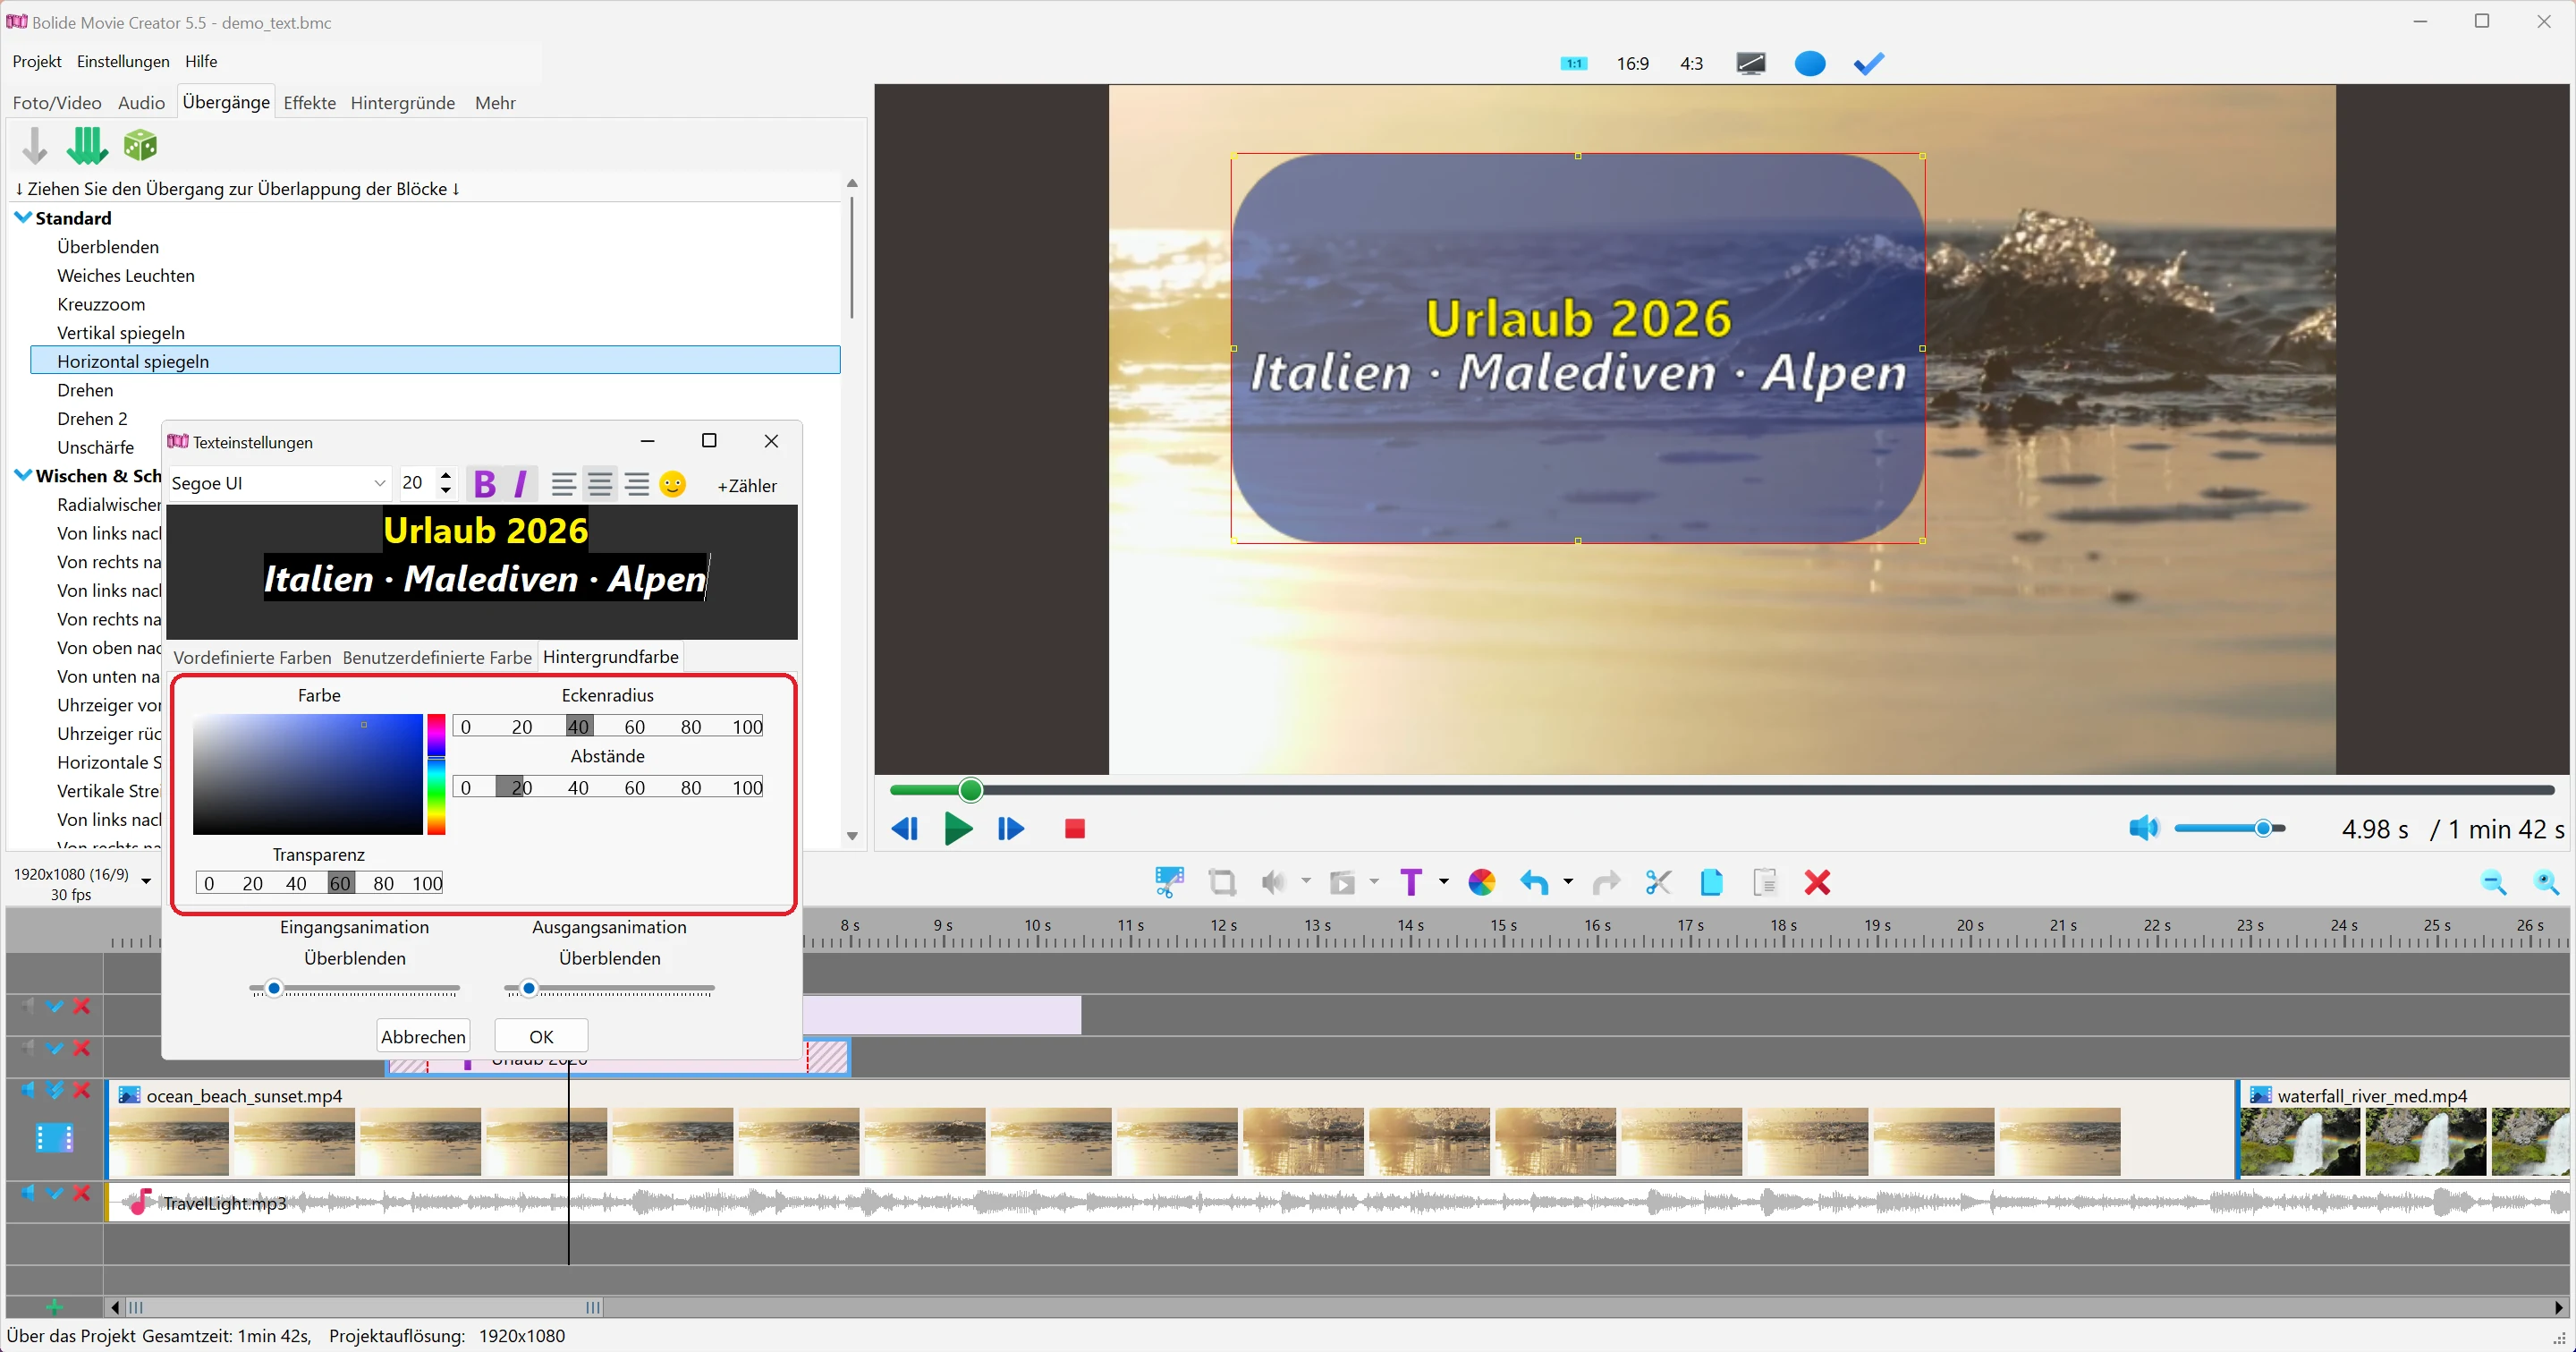Stop playback with the red stop button
The image size is (2576, 1352).
pos(1075,829)
